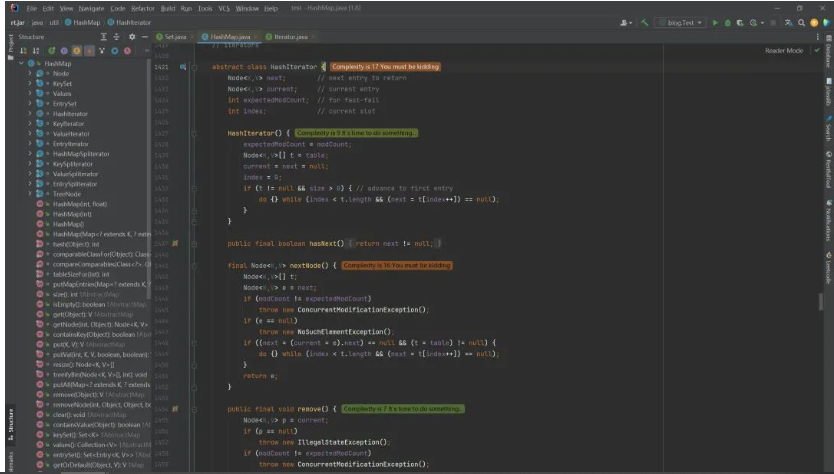The height and width of the screenshot is (474, 834).
Task: Toggle the pink circle Structure filter
Action: 127,51
